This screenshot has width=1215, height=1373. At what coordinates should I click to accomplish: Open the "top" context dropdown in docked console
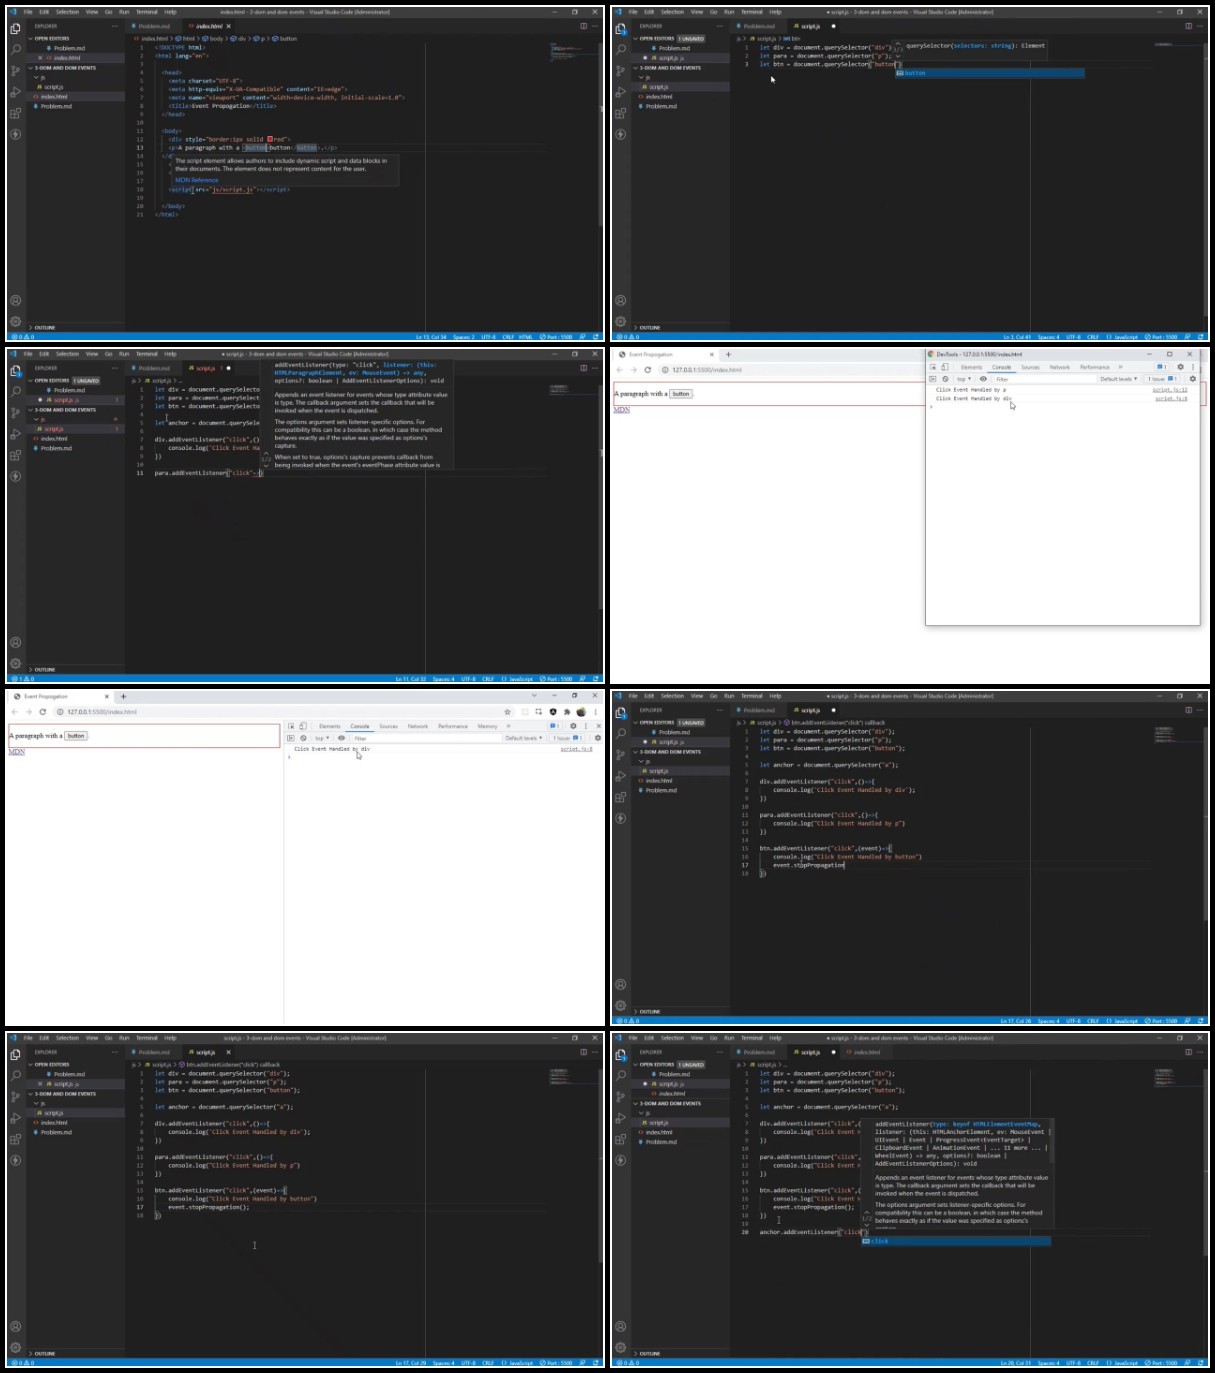tap(322, 738)
